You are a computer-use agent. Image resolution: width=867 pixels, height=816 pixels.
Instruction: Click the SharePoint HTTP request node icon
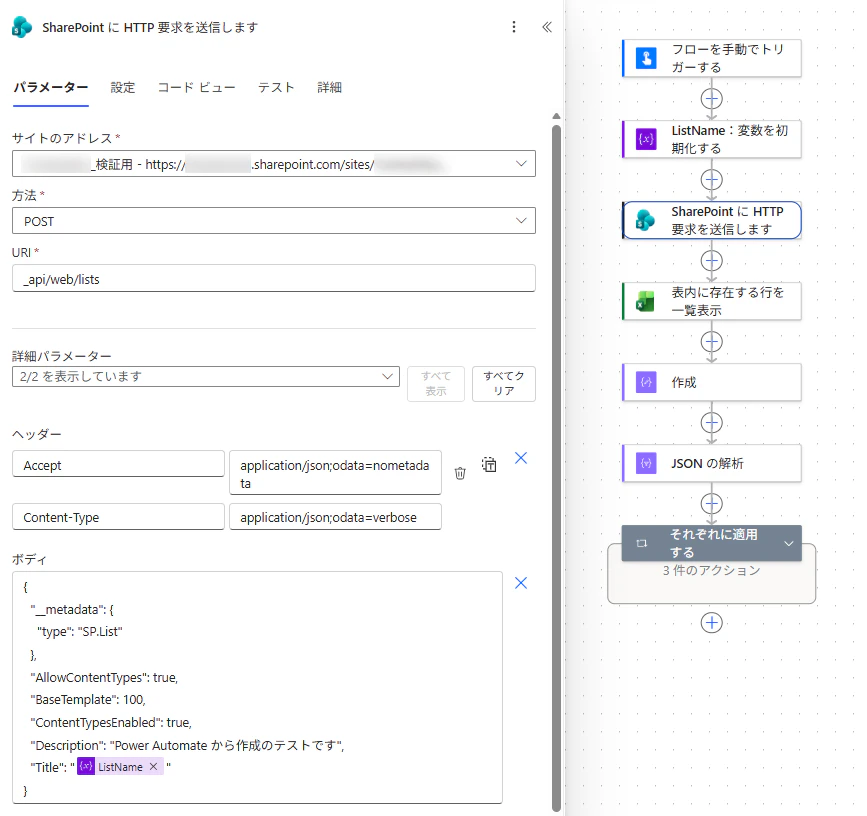pos(646,220)
